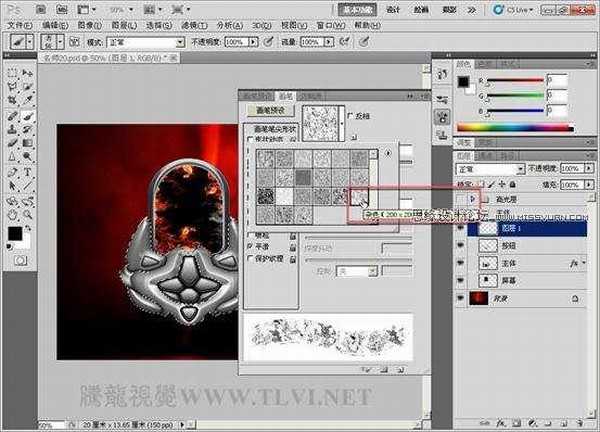
Task: Select the Brush tool in the toolbox
Action: pyautogui.click(x=27, y=115)
